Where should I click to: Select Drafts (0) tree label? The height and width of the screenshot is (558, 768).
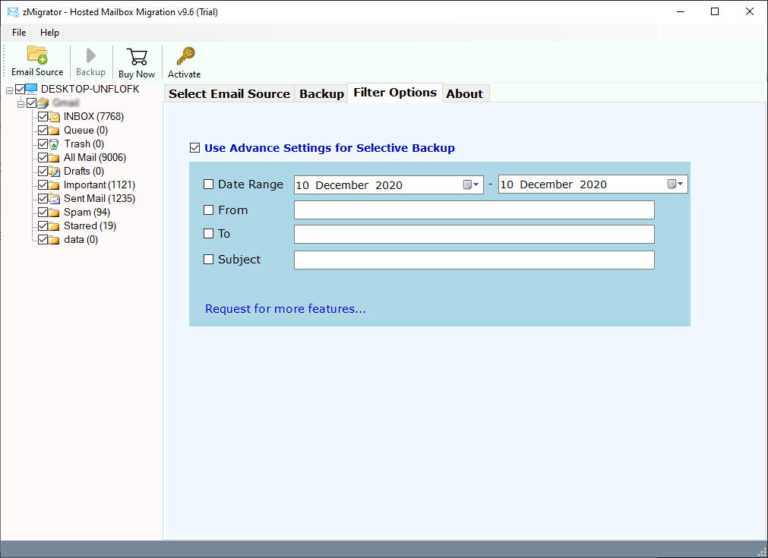84,171
